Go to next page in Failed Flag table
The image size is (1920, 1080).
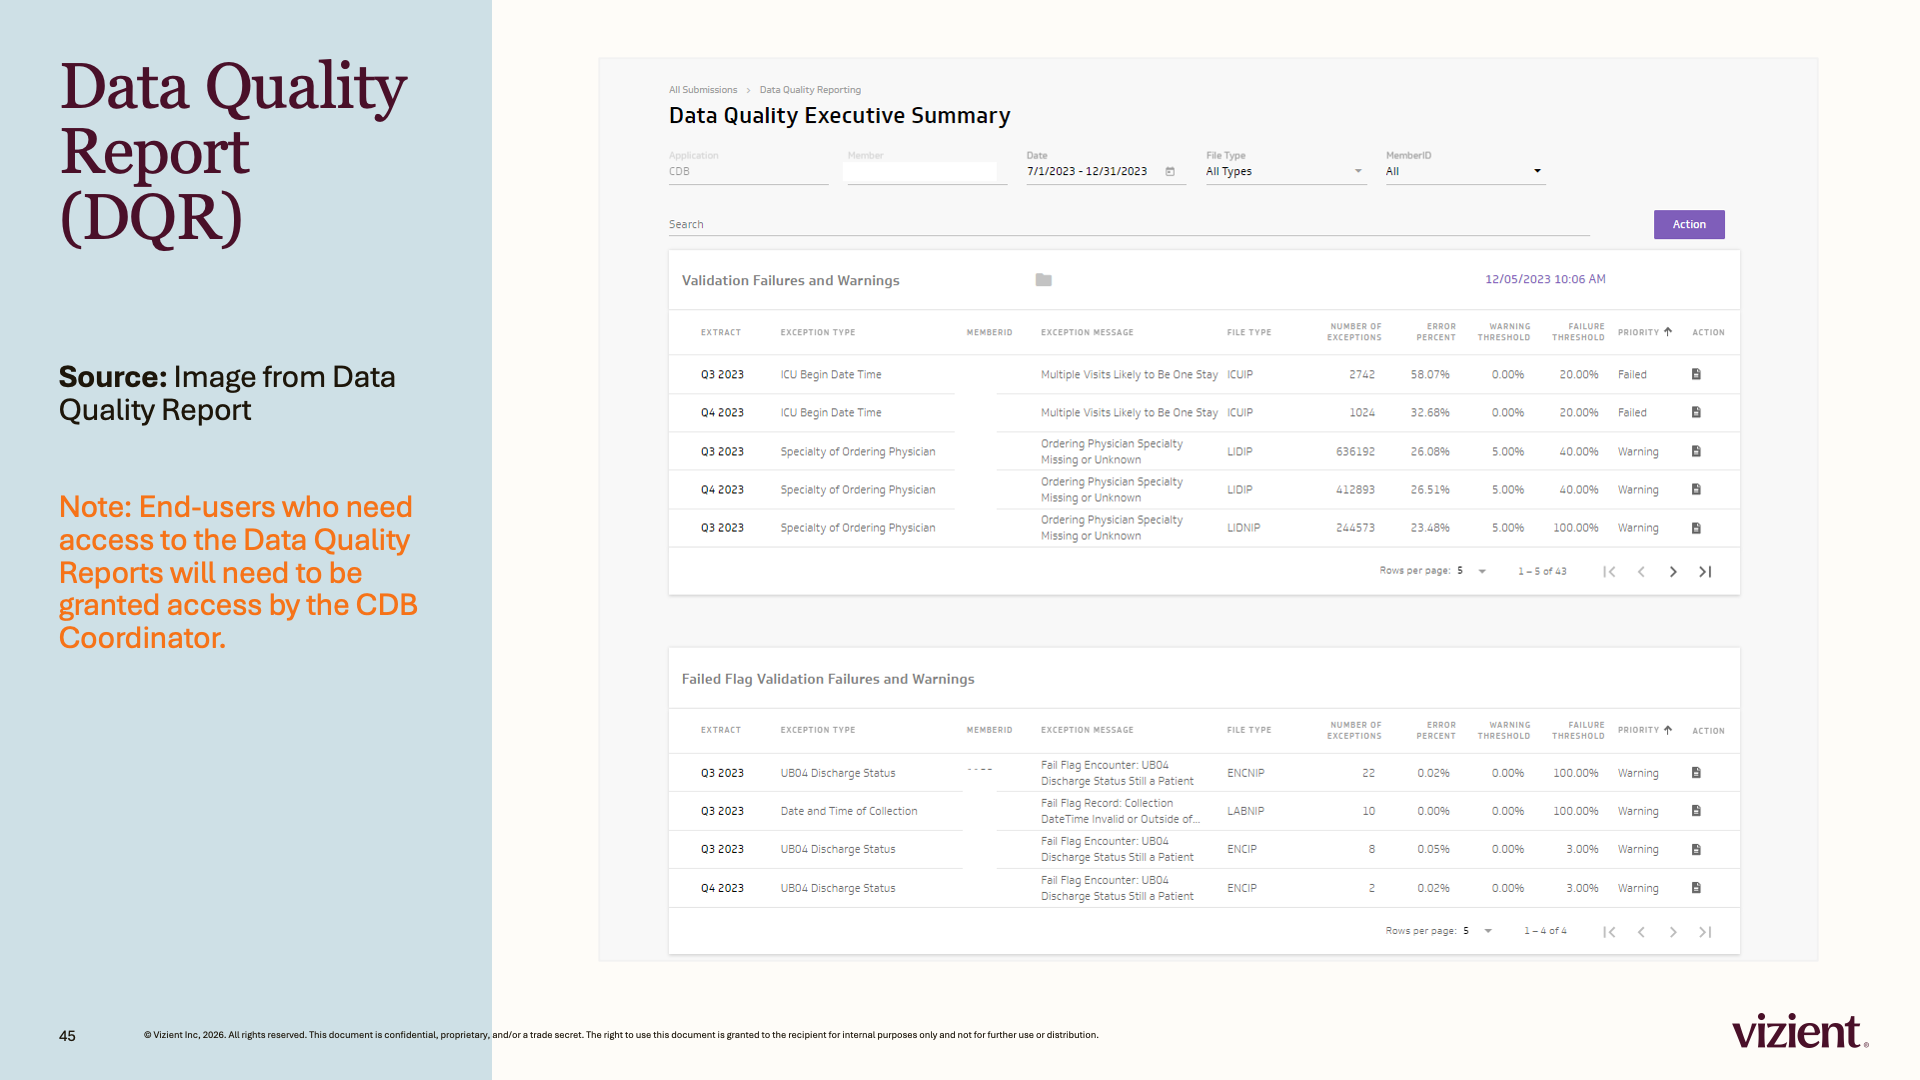coord(1673,932)
